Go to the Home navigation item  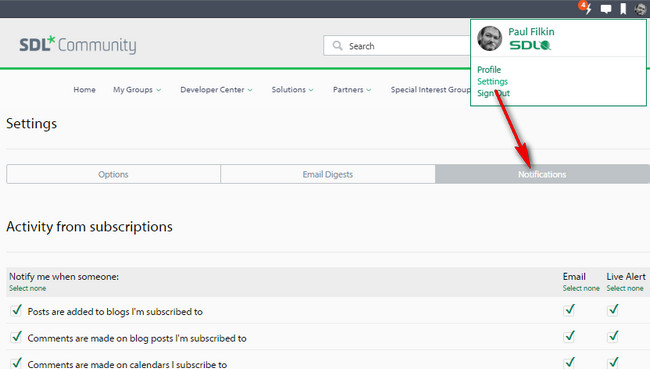coord(85,90)
